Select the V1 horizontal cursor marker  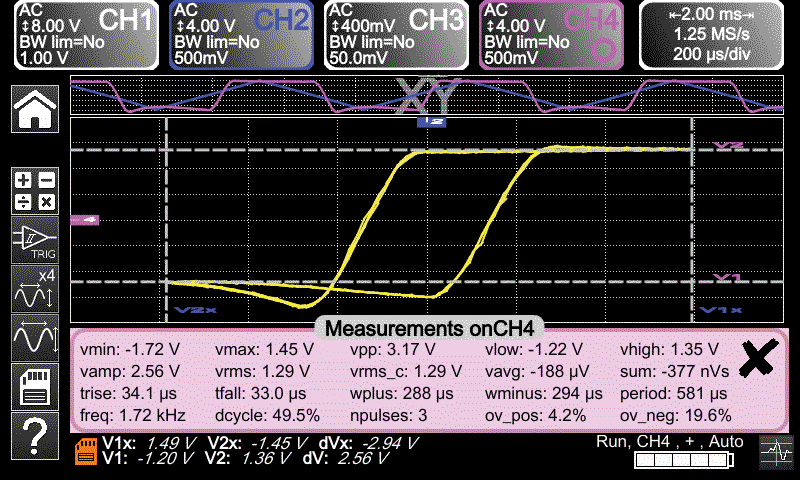pos(726,278)
